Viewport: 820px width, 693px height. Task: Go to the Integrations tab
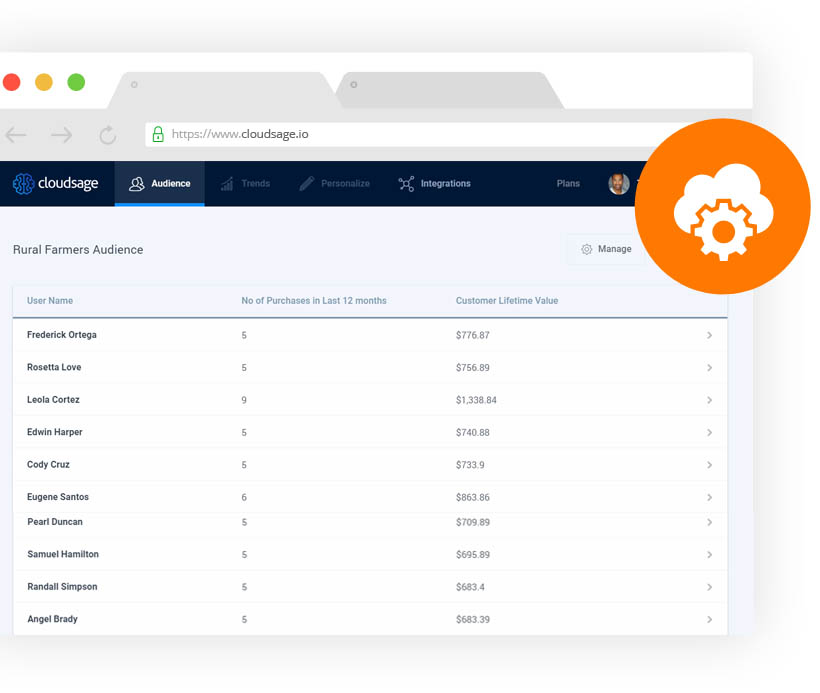click(434, 184)
